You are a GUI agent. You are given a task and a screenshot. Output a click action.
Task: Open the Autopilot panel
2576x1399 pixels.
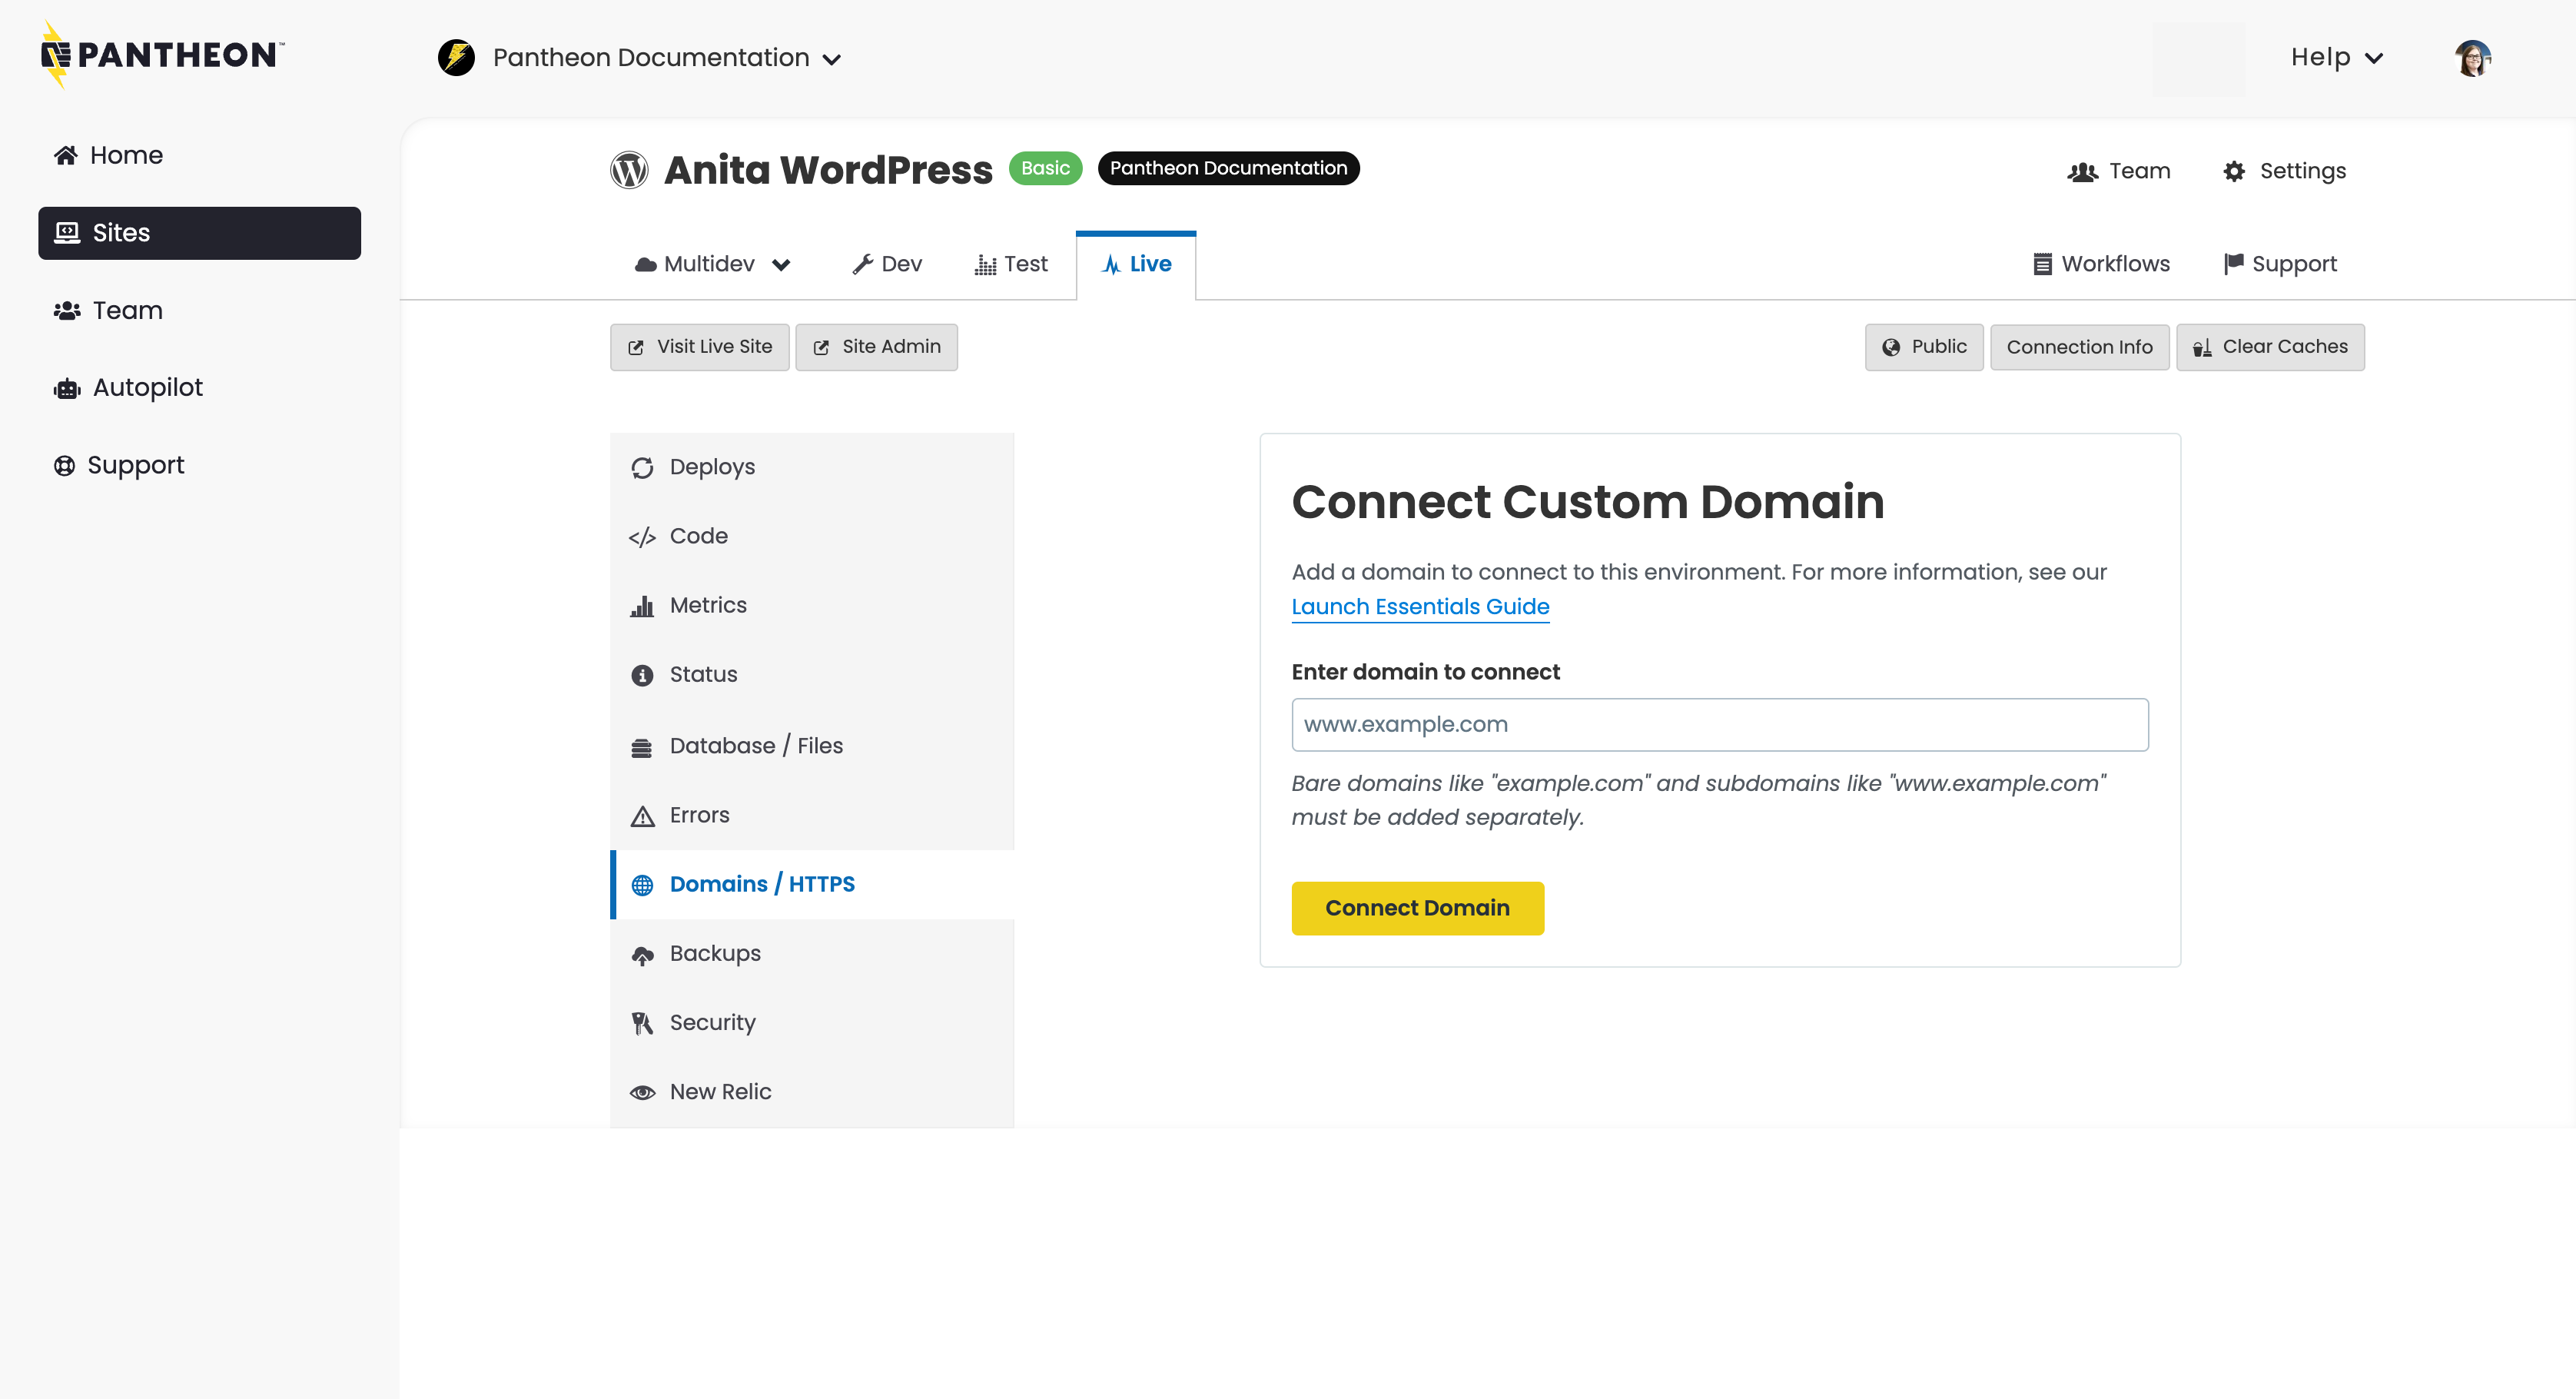147,387
